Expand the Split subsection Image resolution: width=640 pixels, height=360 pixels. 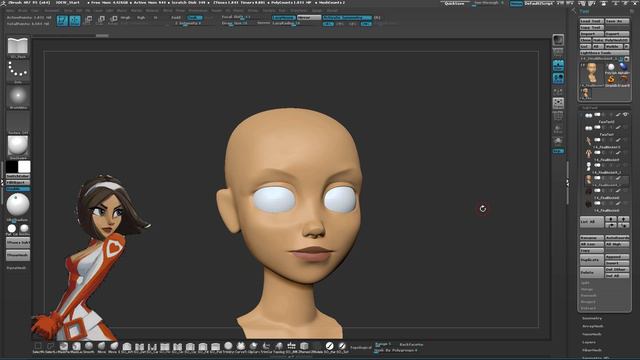click(x=586, y=283)
